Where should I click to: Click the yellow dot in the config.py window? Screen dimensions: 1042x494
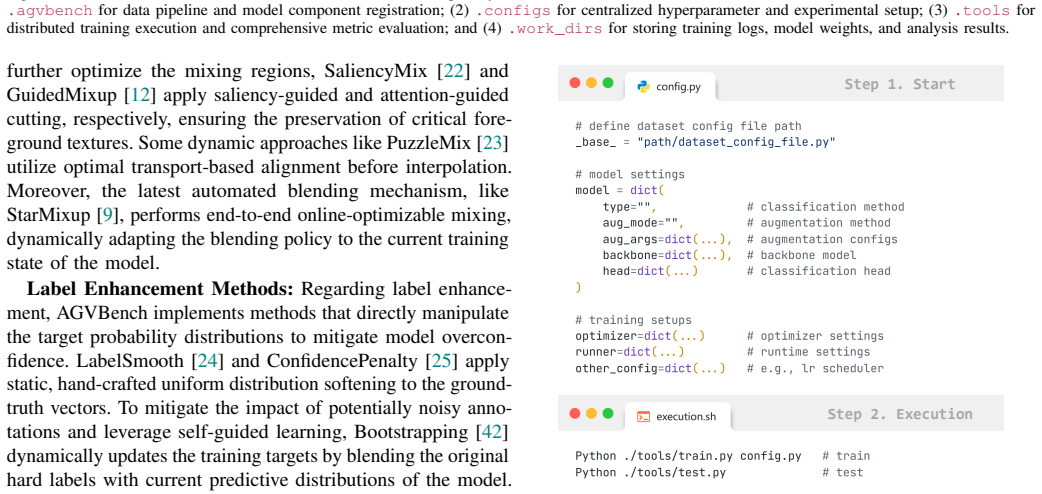coord(591,83)
